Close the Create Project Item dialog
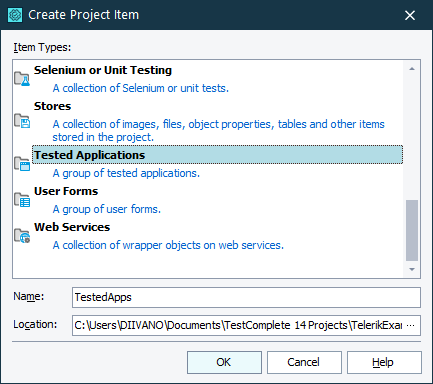 410,15
